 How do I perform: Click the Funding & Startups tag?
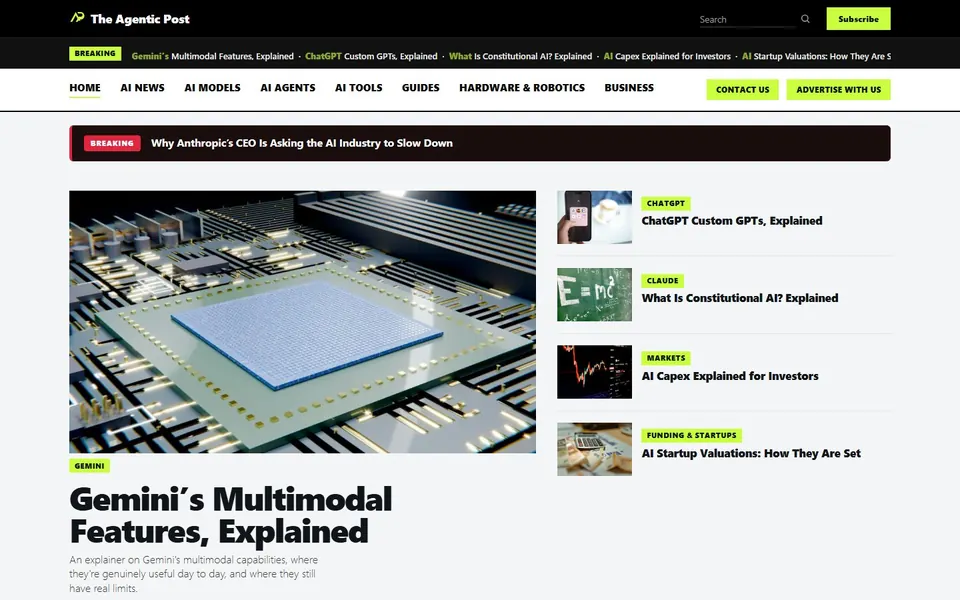pyautogui.click(x=691, y=435)
